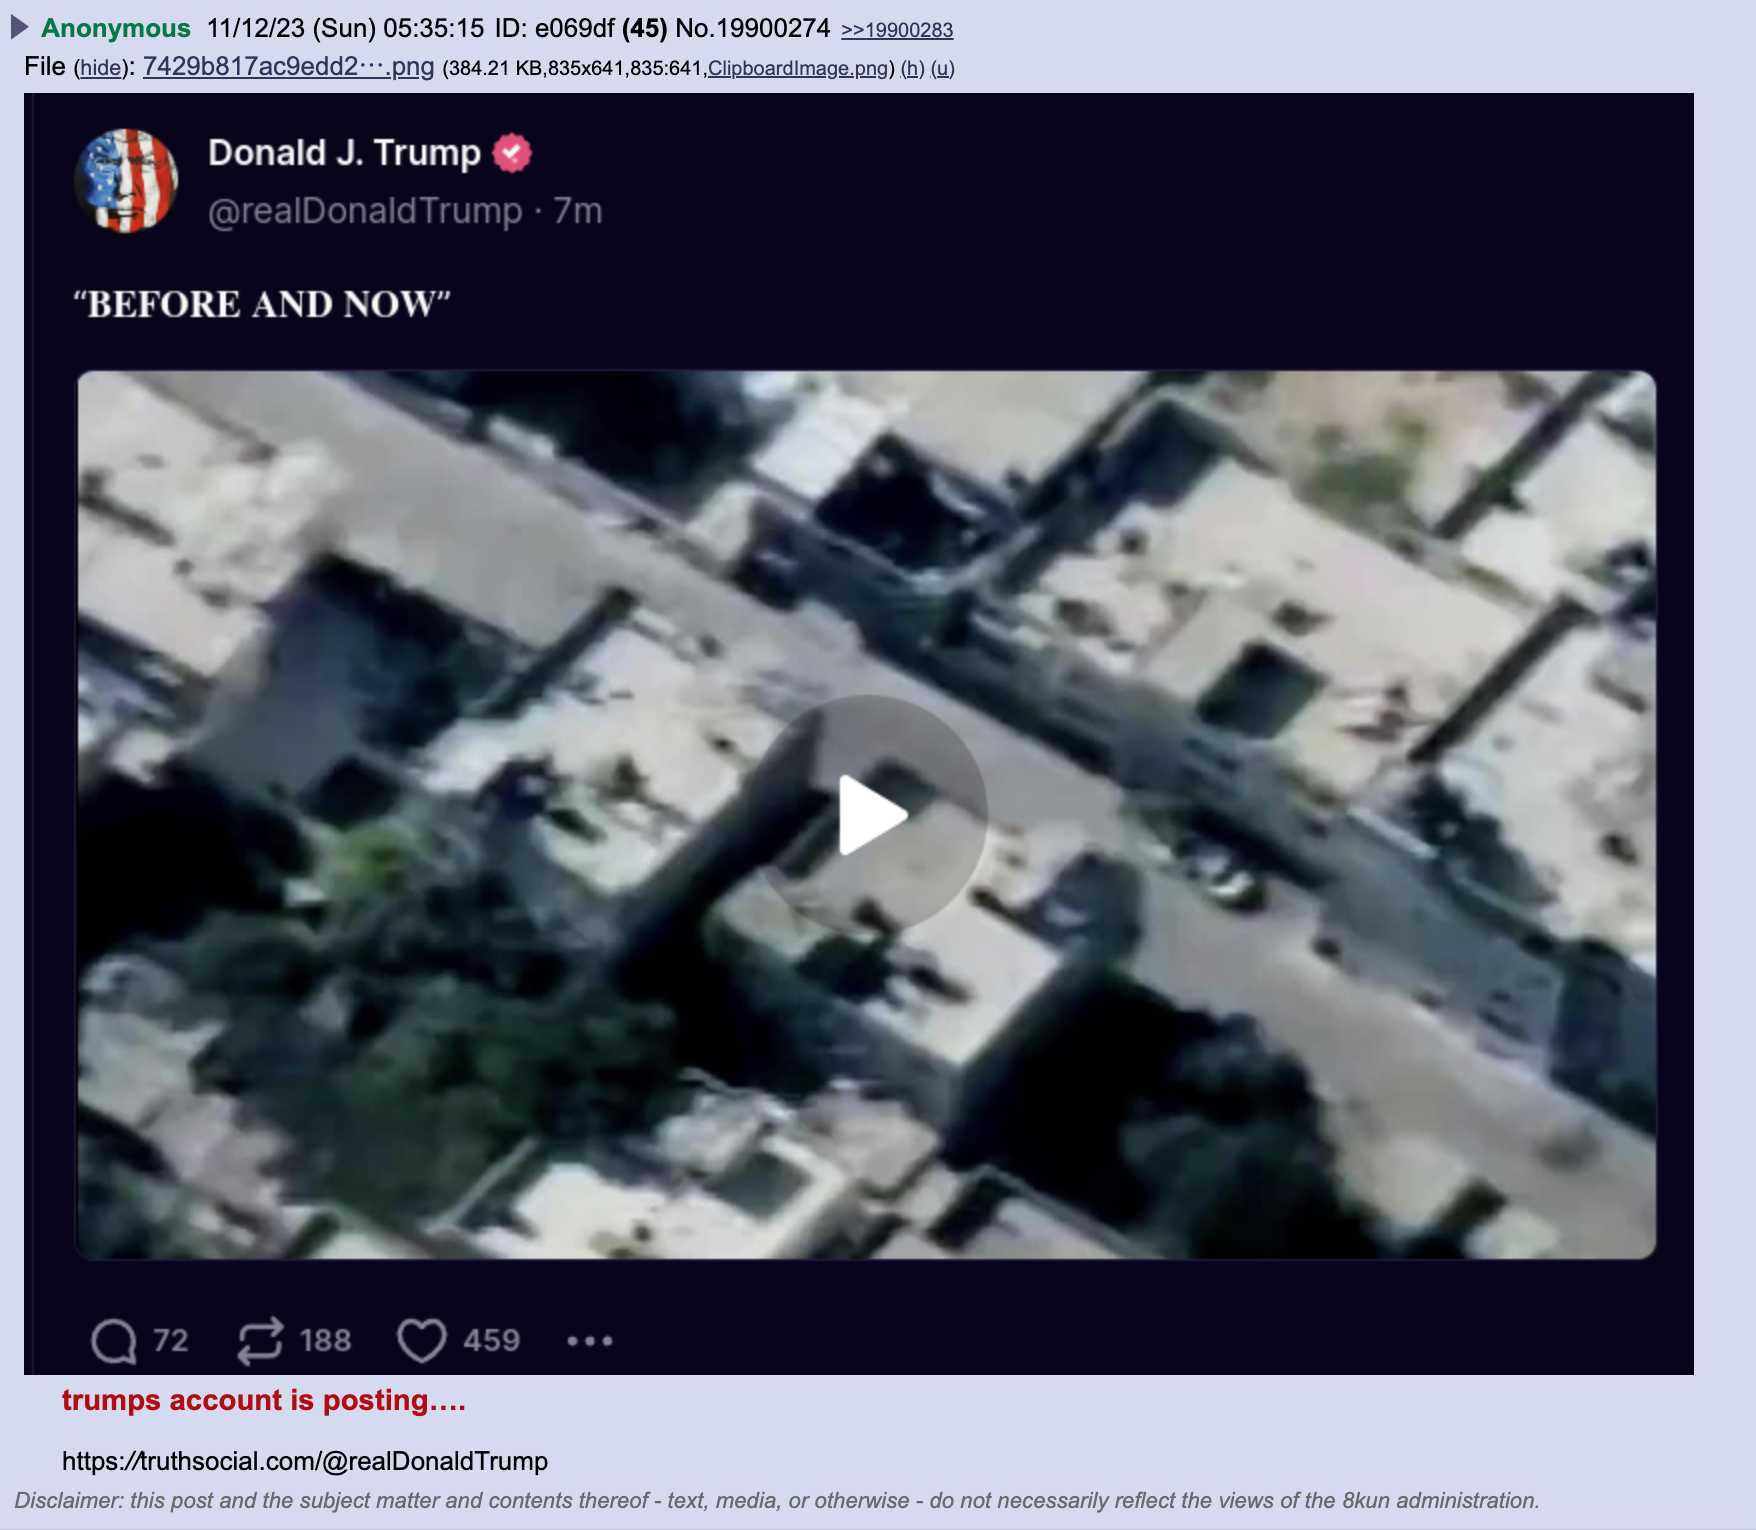Click the 8kun disclaimer text
This screenshot has width=1756, height=1530.
coord(777,1500)
